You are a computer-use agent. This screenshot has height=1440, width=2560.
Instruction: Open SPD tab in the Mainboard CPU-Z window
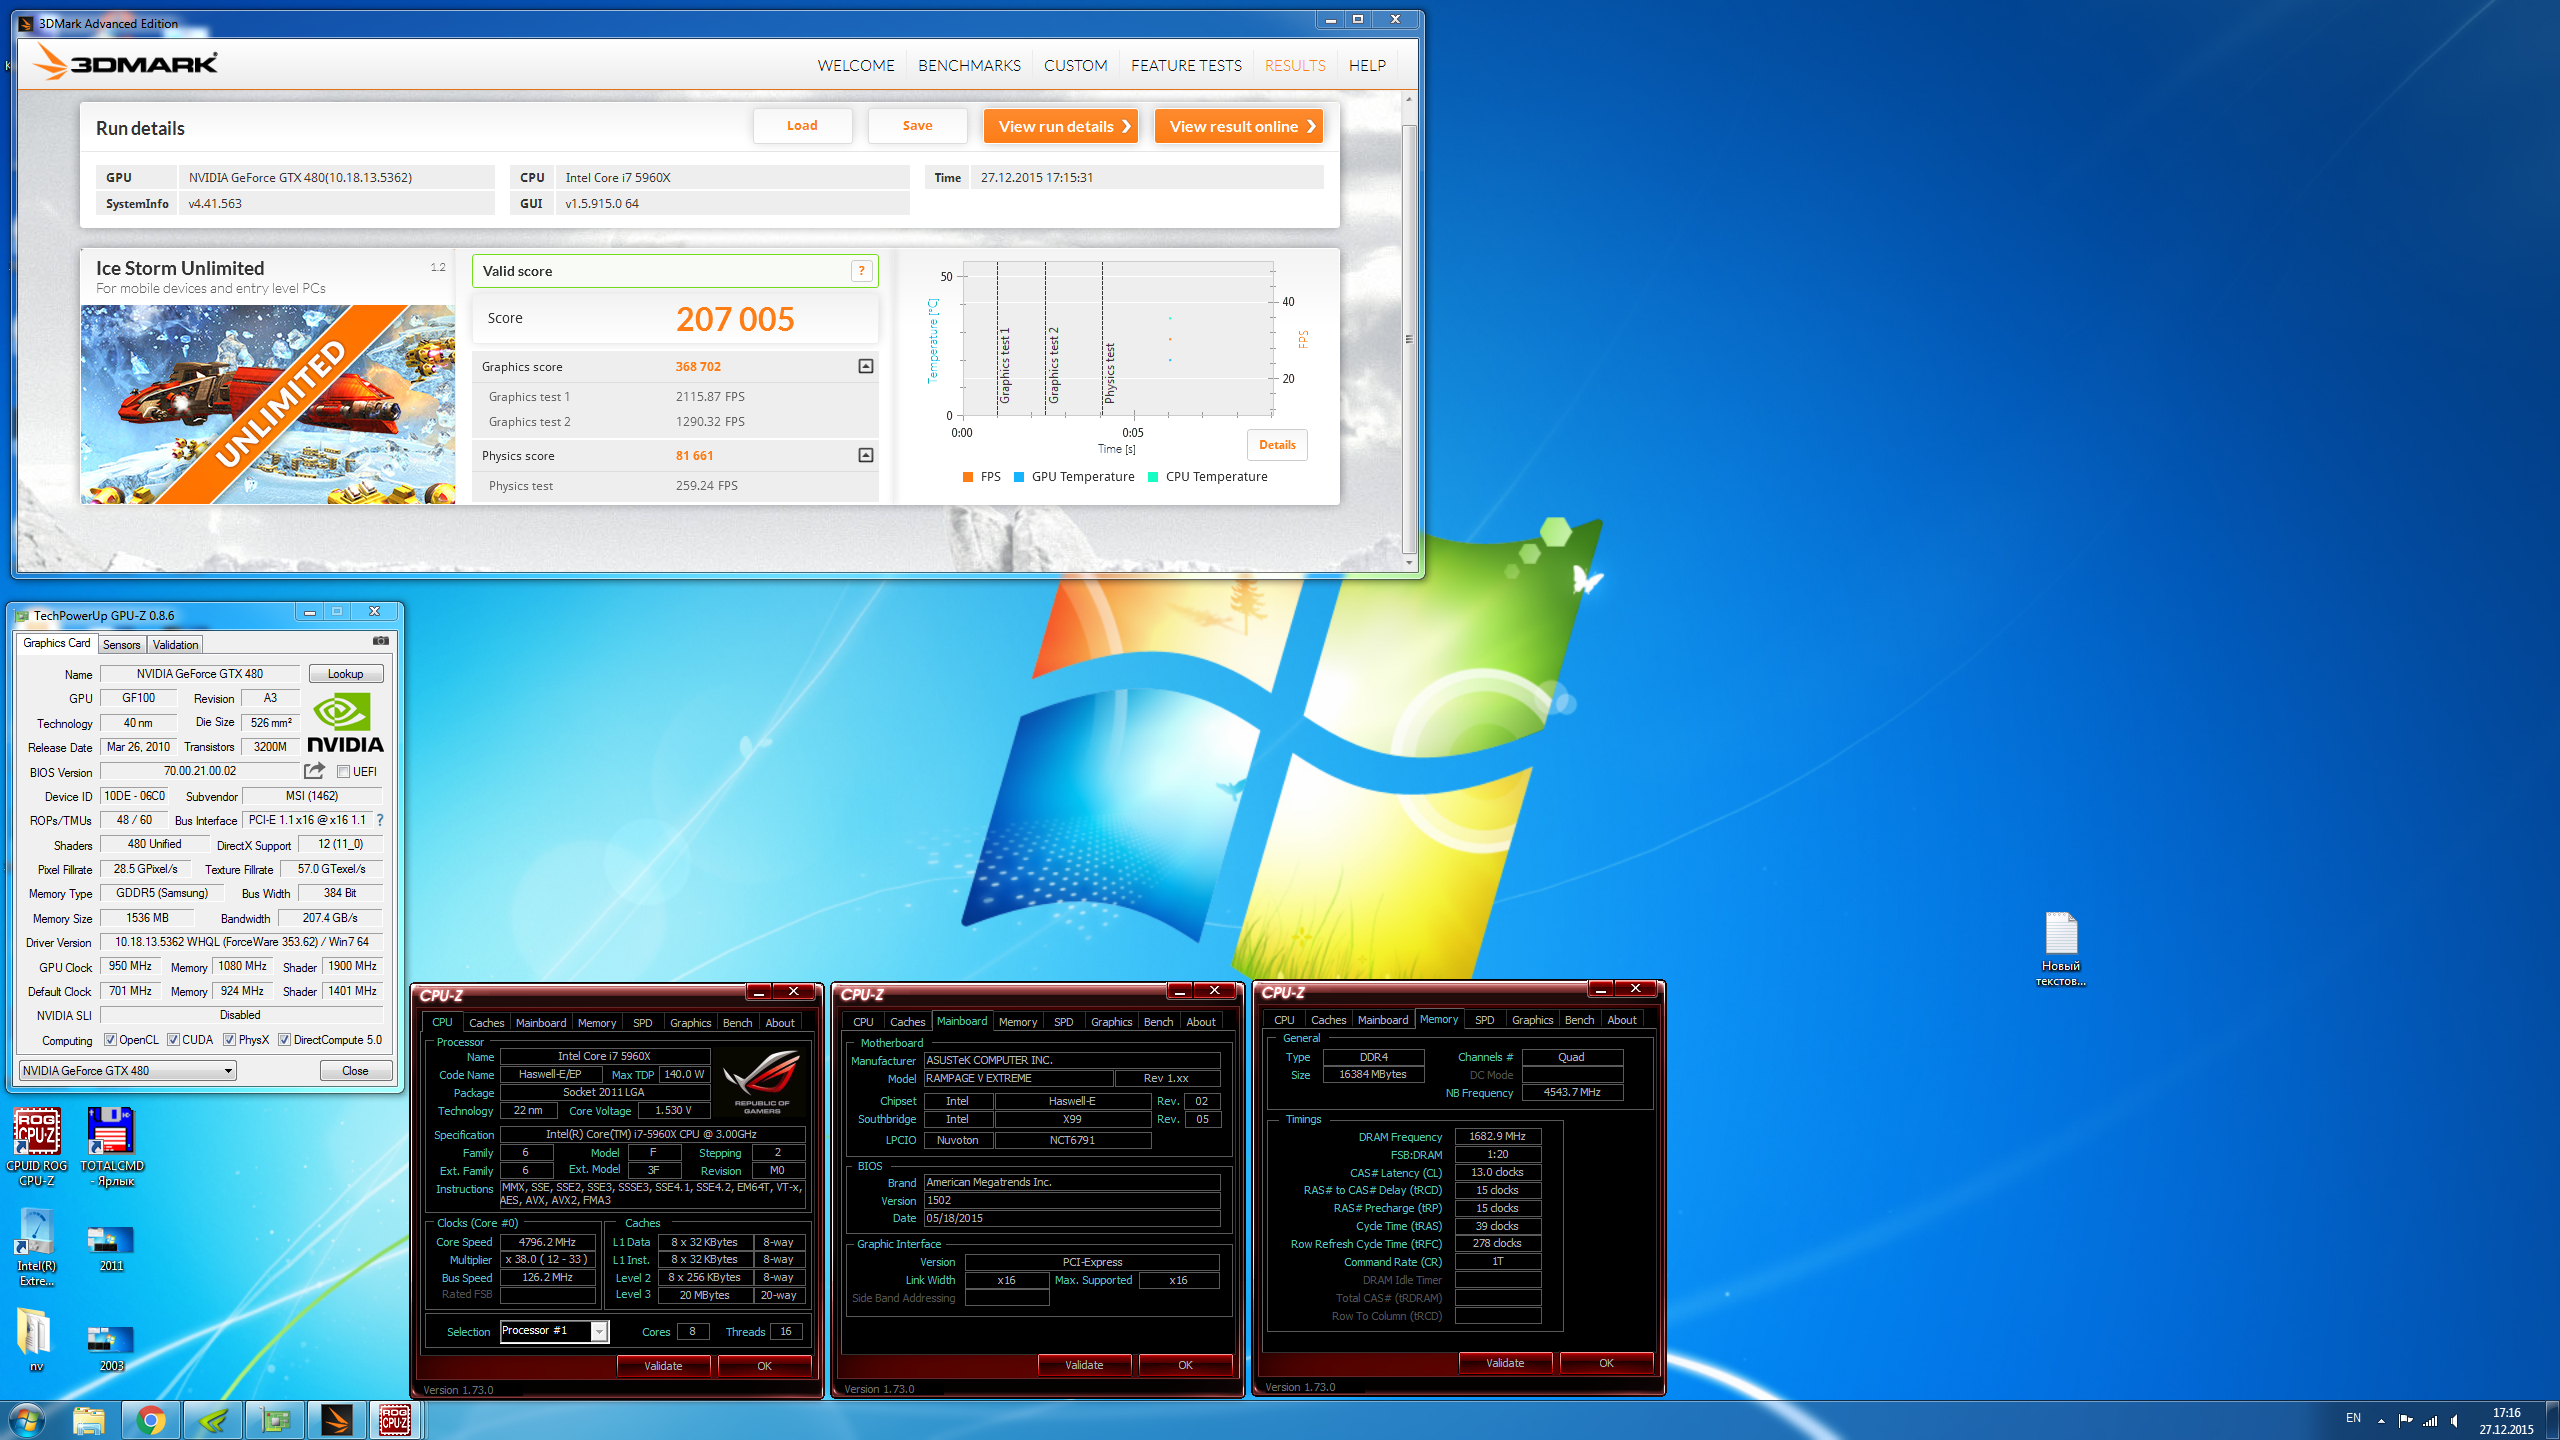pyautogui.click(x=1064, y=1022)
